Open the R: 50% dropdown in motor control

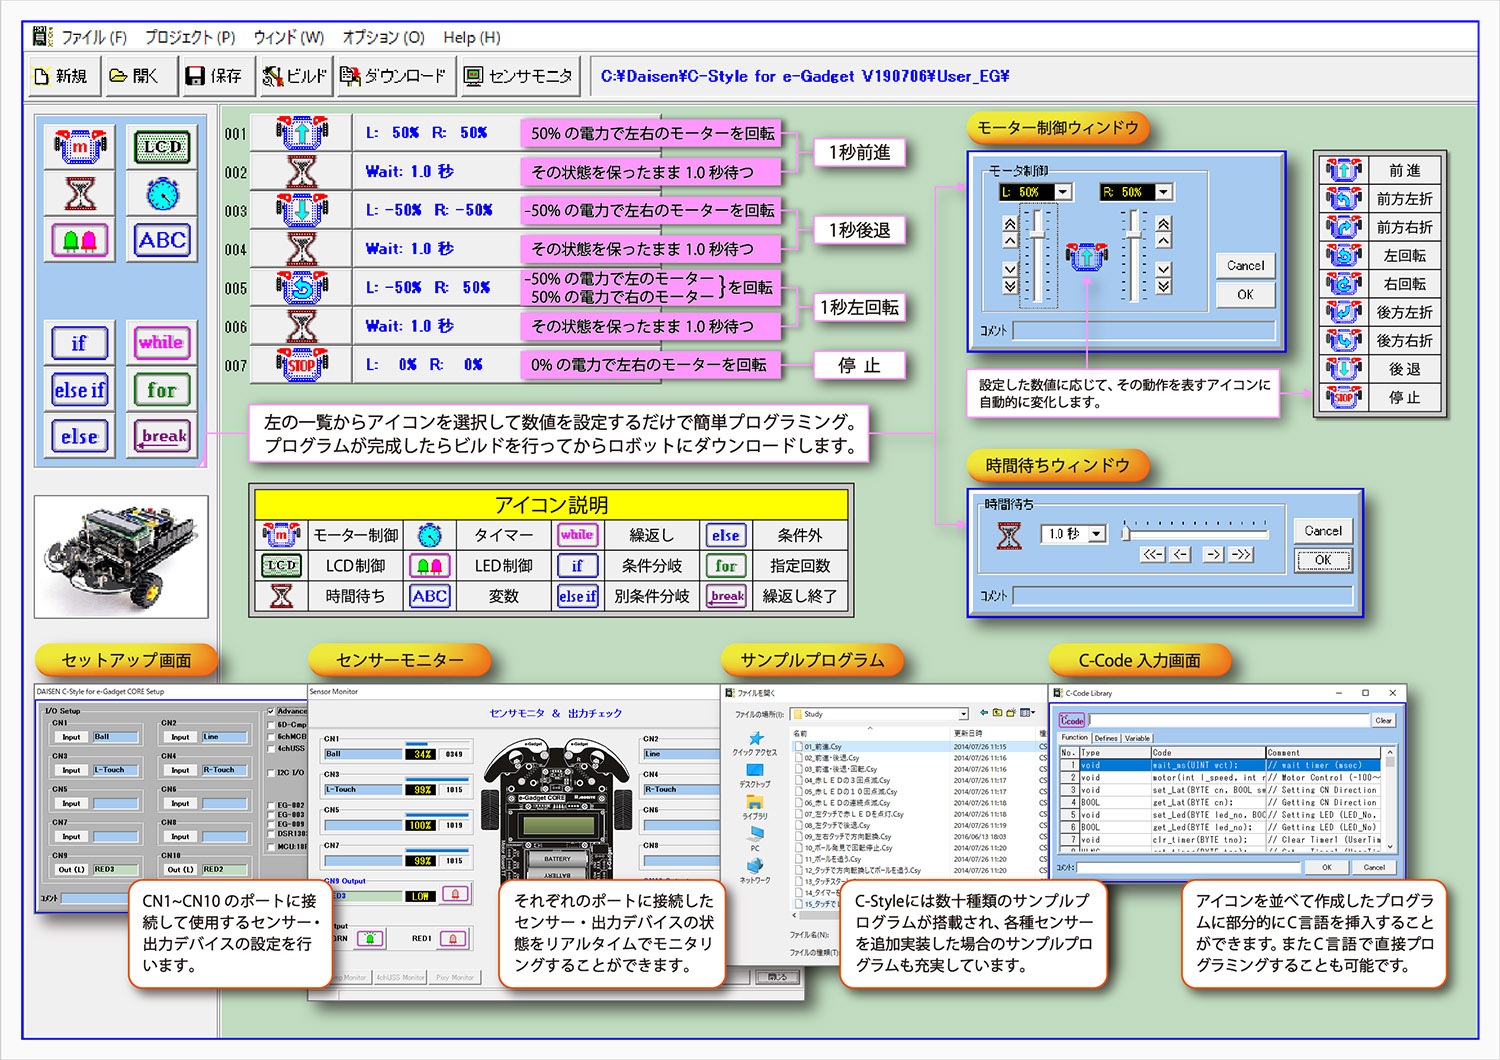pyautogui.click(x=1164, y=192)
